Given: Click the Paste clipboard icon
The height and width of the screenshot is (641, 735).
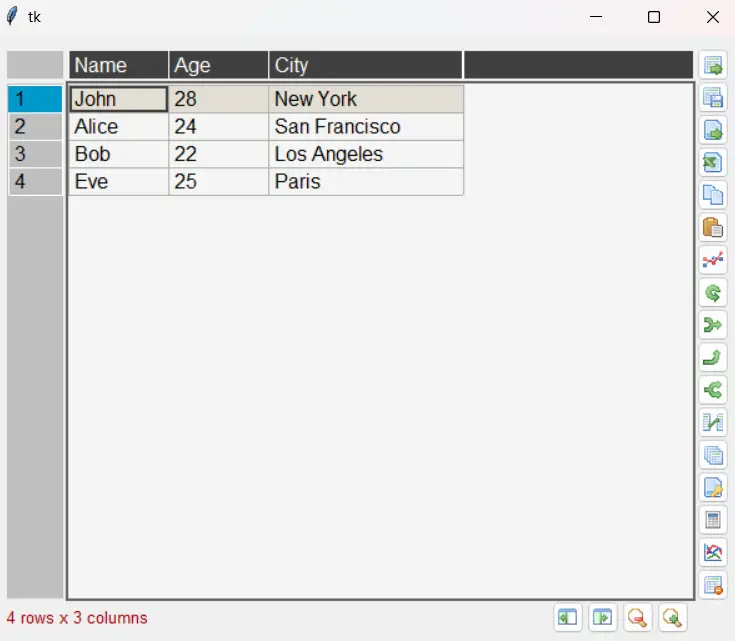Looking at the screenshot, I should (x=712, y=227).
